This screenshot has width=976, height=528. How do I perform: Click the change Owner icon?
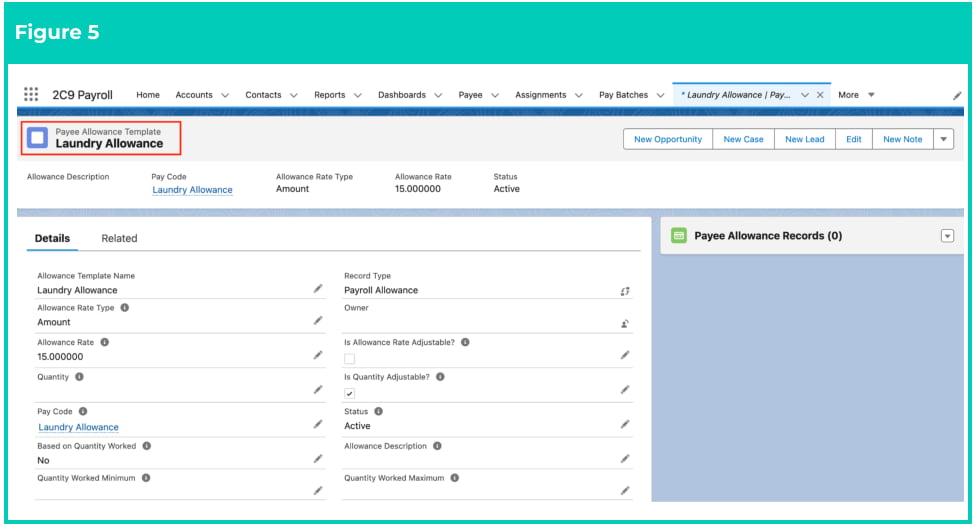point(625,324)
